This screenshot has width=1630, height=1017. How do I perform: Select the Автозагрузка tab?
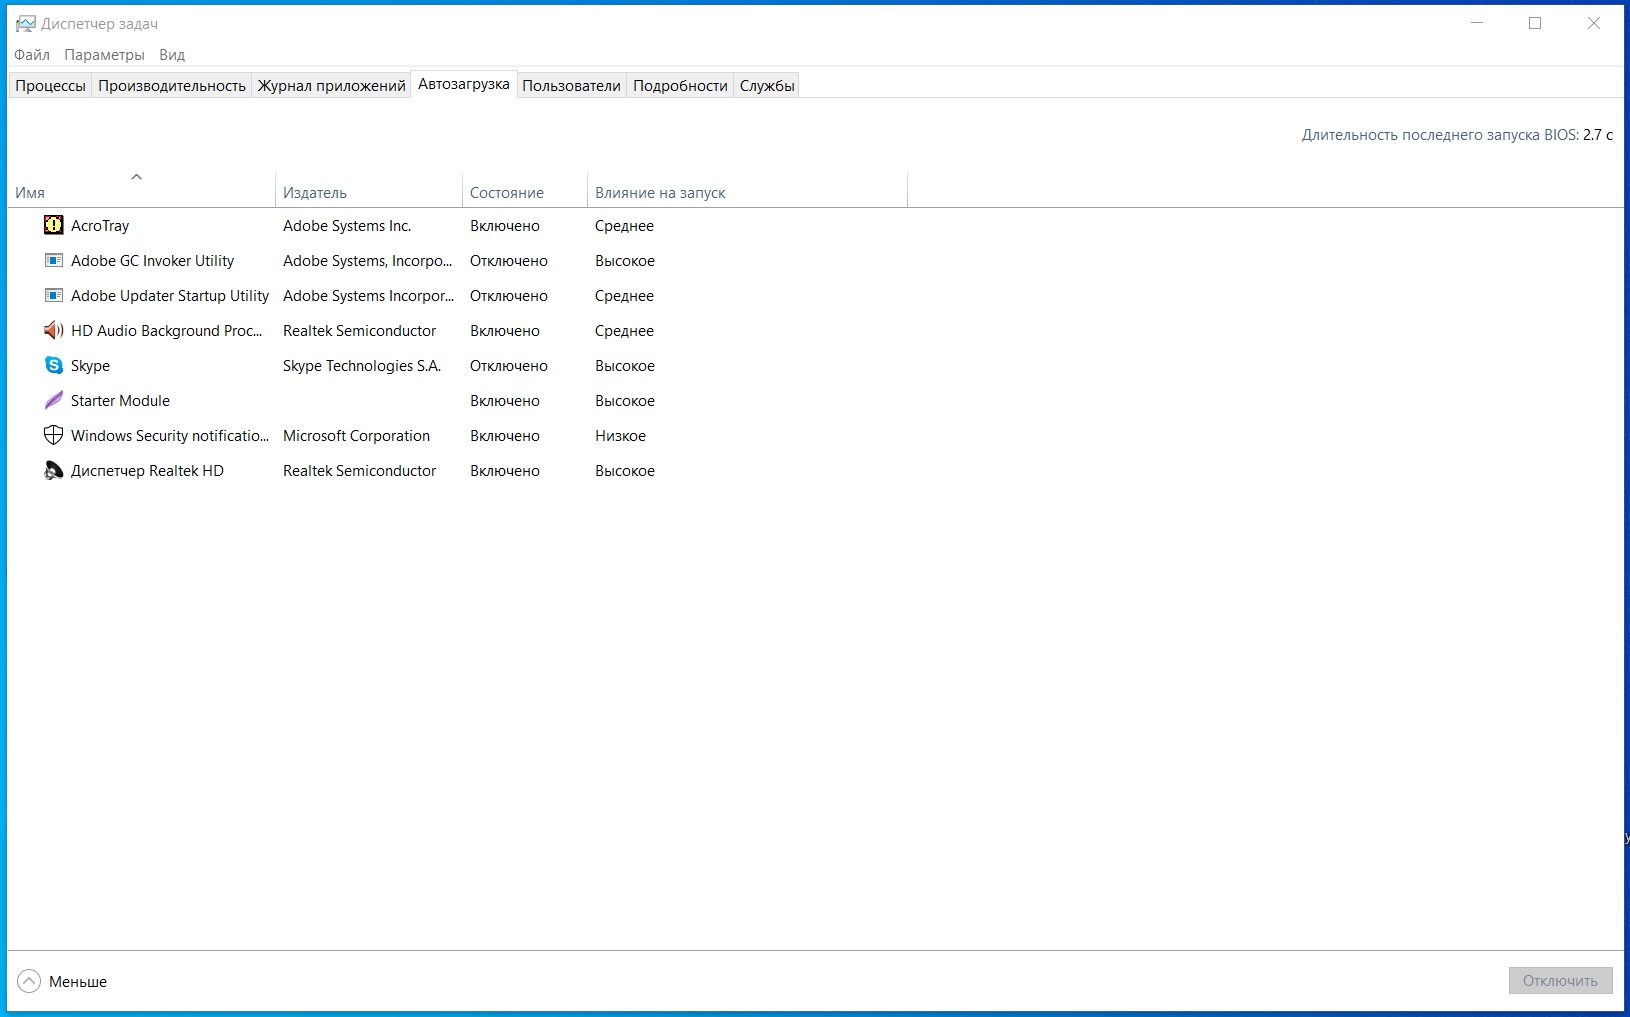464,84
